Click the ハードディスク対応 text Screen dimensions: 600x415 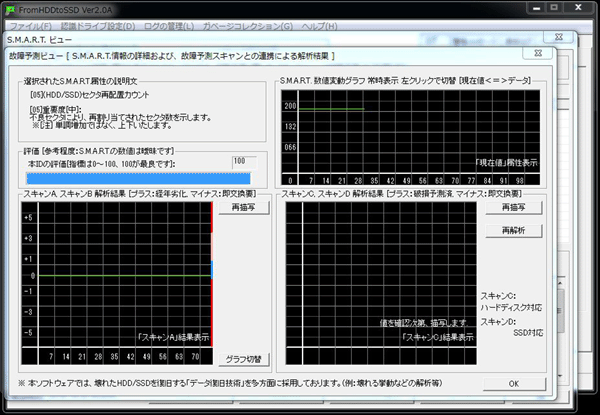[x=511, y=308]
